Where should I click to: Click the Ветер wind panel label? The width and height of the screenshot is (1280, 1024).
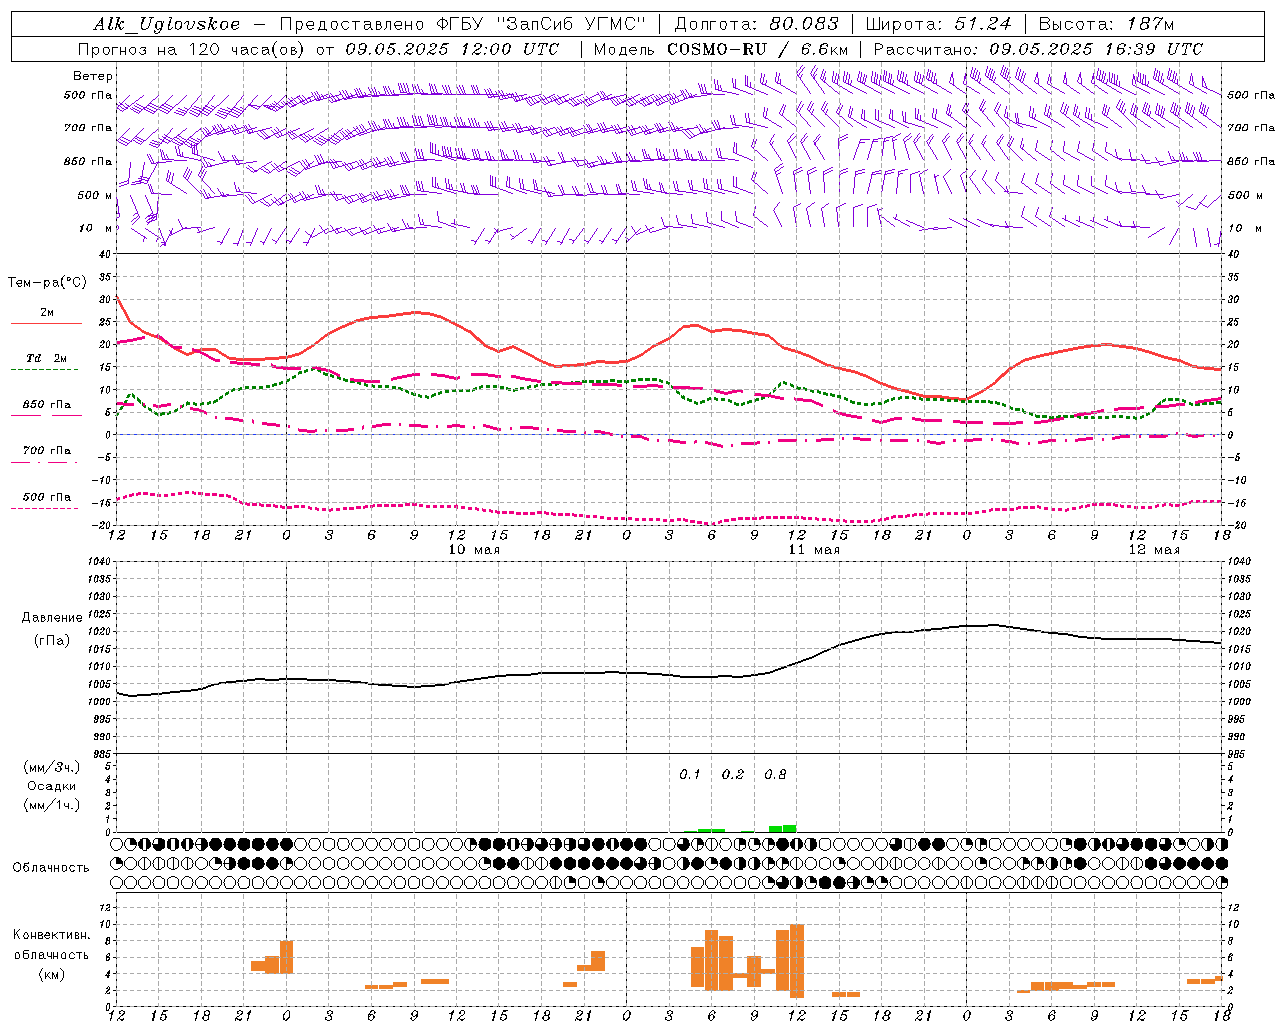tap(93, 76)
